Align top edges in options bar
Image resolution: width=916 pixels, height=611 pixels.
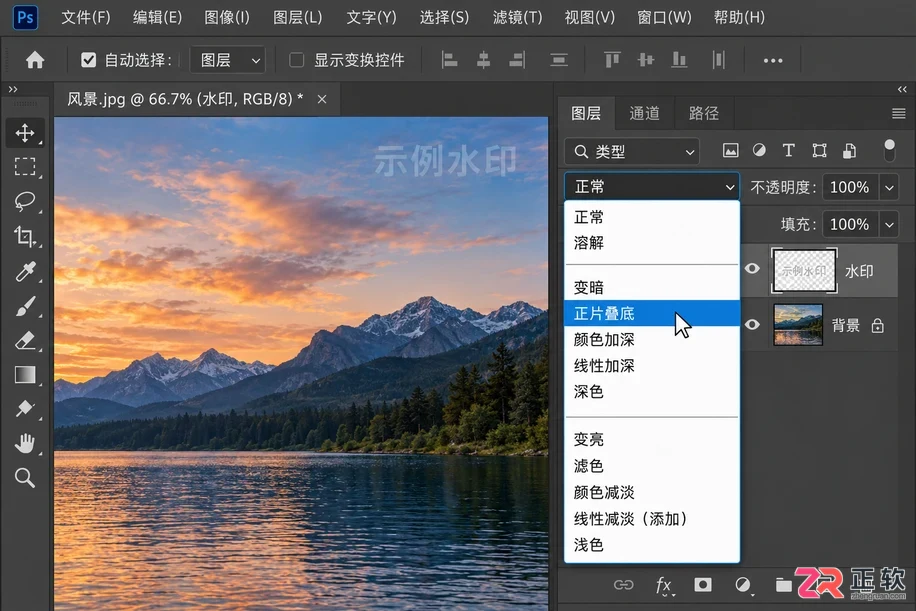point(612,60)
